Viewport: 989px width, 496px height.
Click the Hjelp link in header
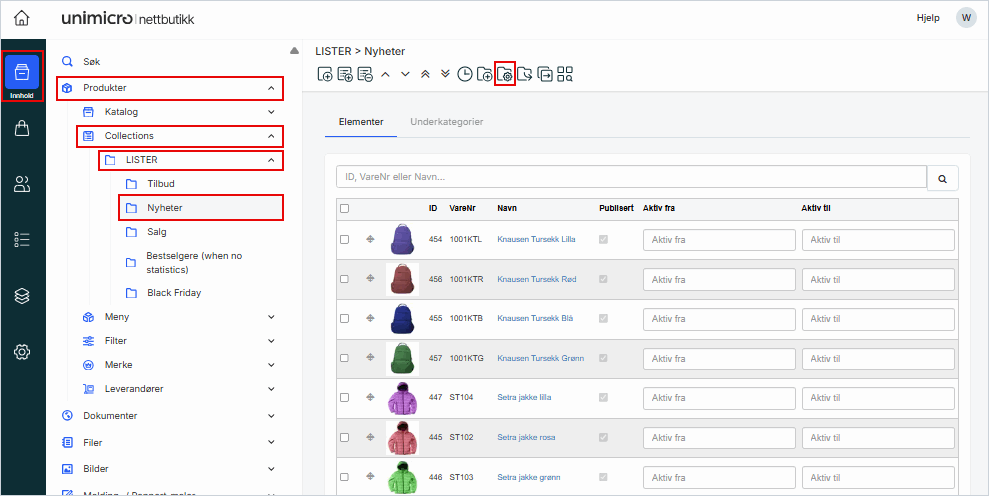pyautogui.click(x=928, y=19)
